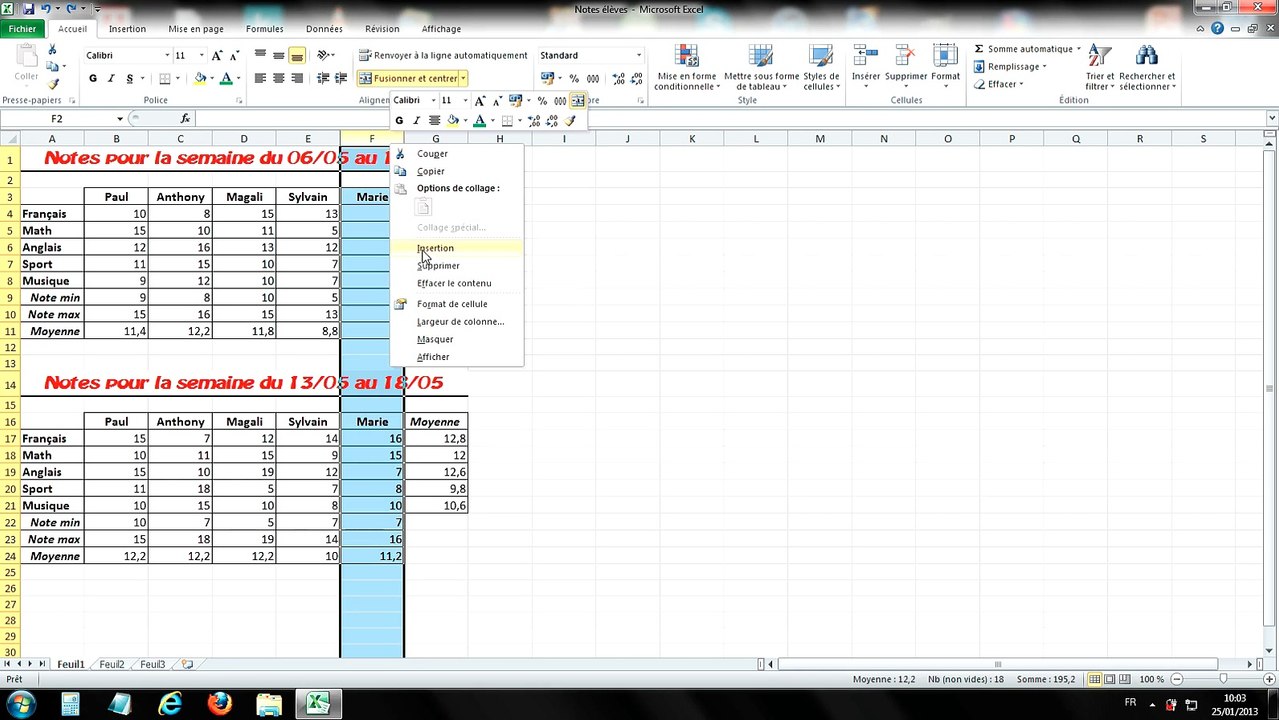The image size is (1279, 720).
Task: Open Mettre sous forme de tableau
Action: tap(761, 68)
